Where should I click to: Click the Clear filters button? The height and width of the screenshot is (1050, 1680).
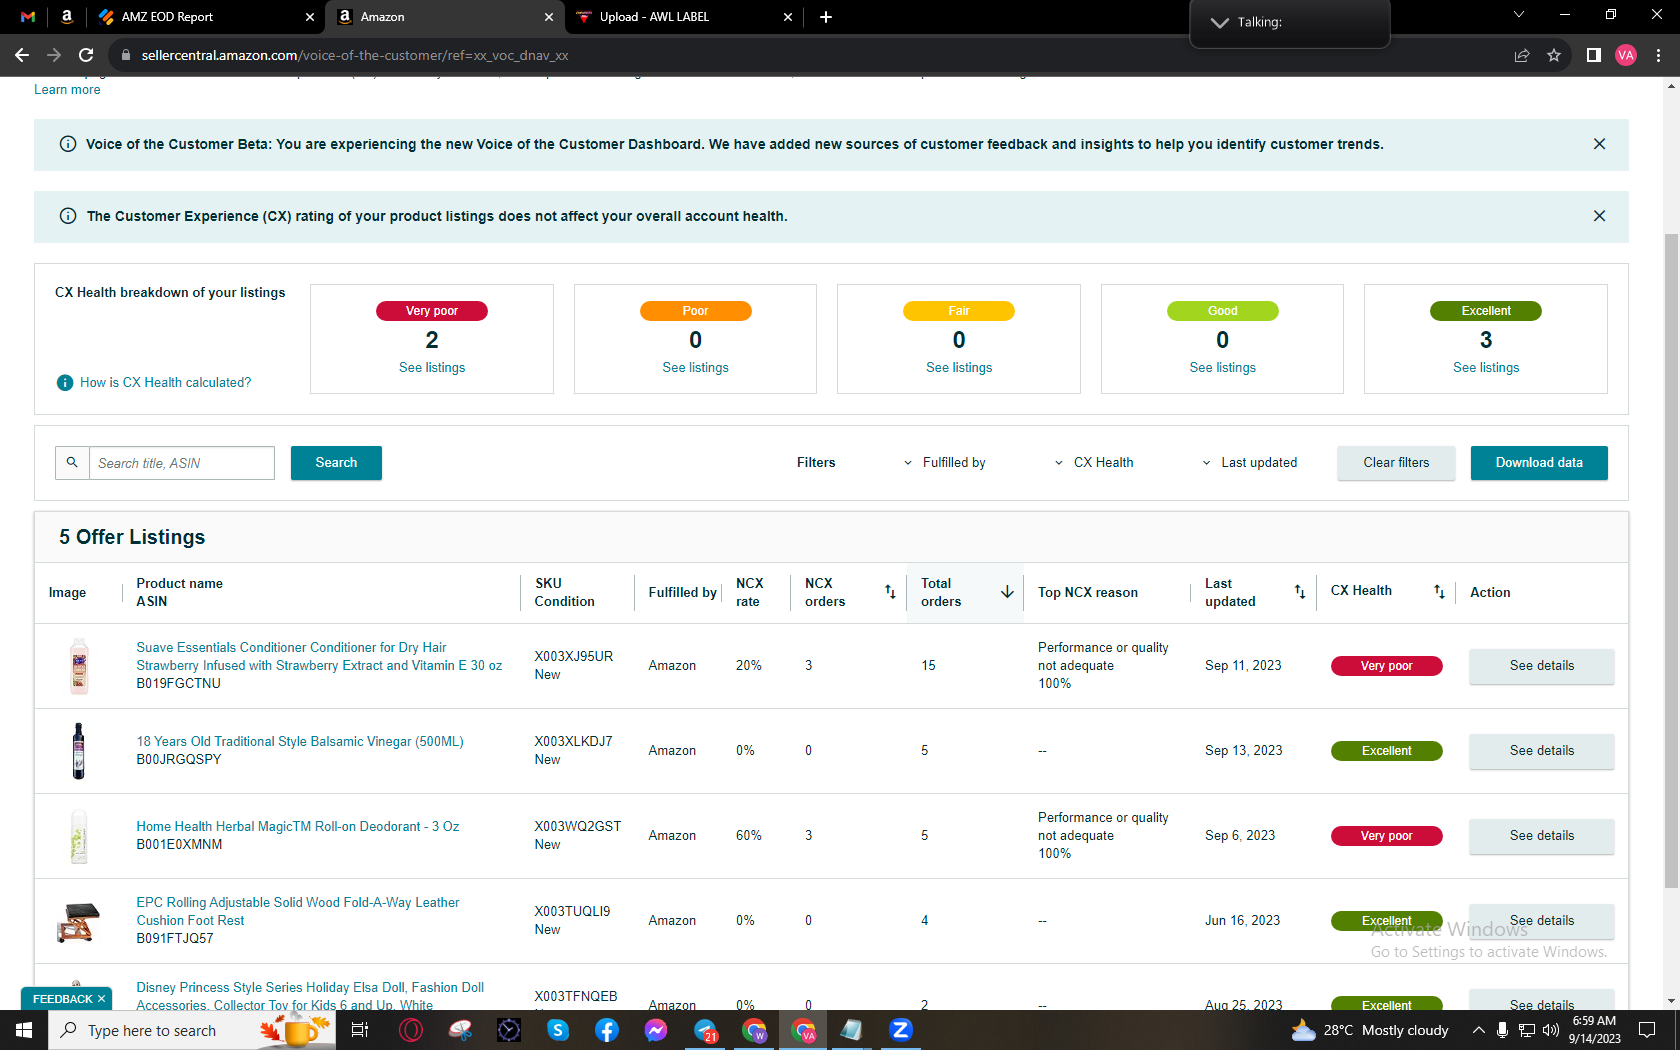pos(1396,463)
